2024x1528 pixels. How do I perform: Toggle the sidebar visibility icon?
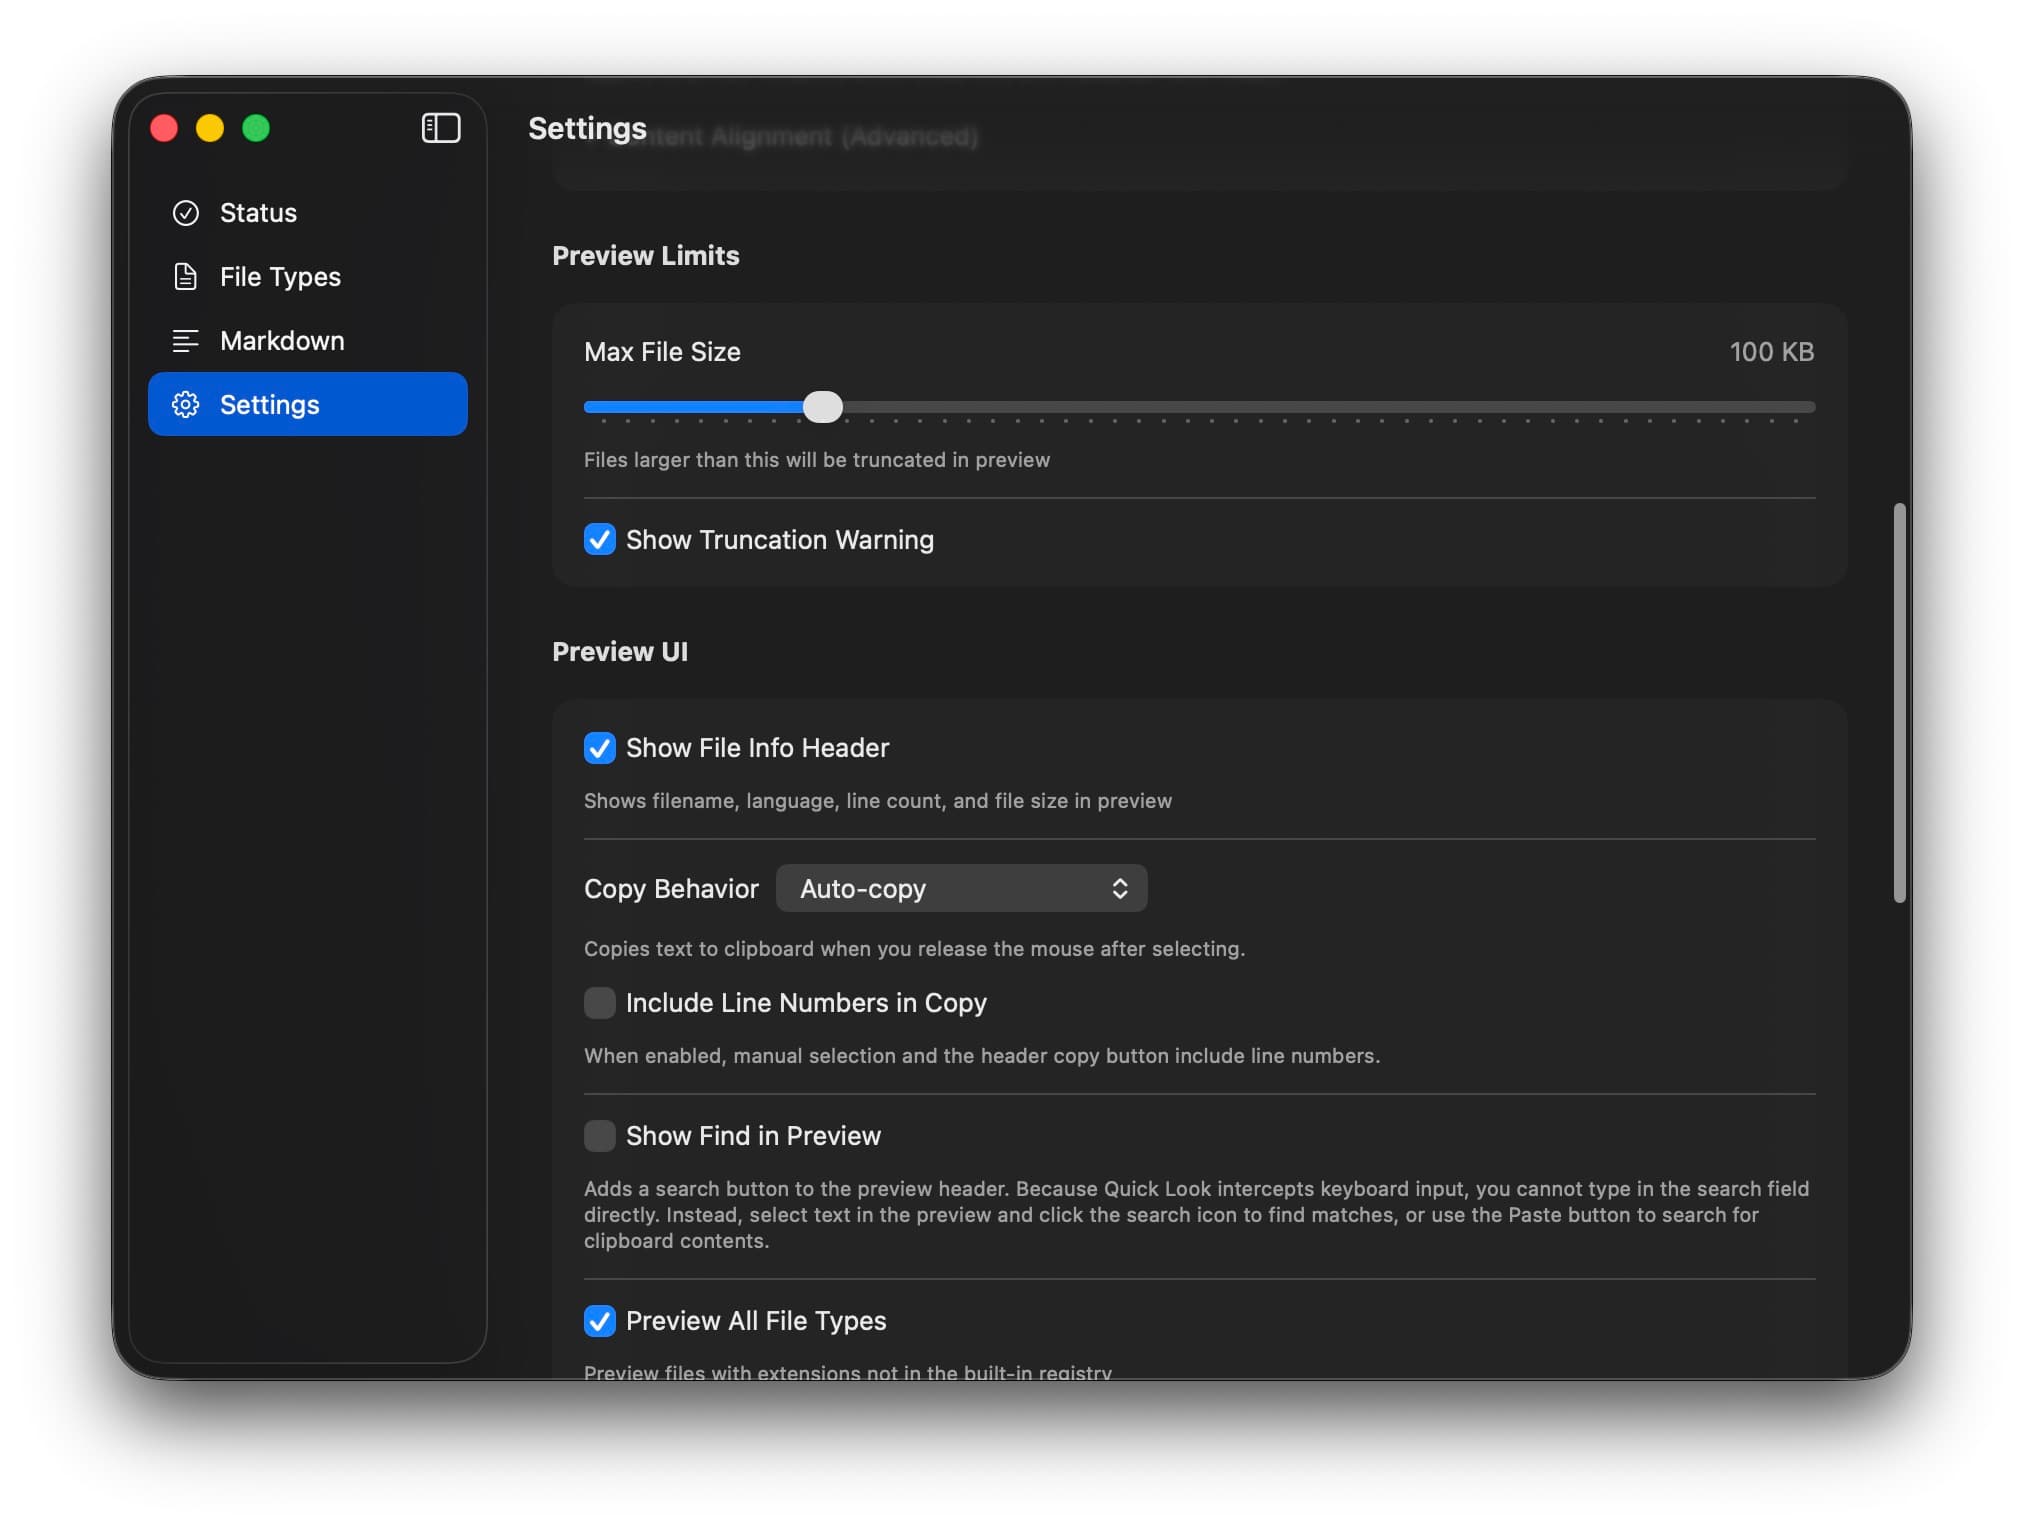(440, 128)
